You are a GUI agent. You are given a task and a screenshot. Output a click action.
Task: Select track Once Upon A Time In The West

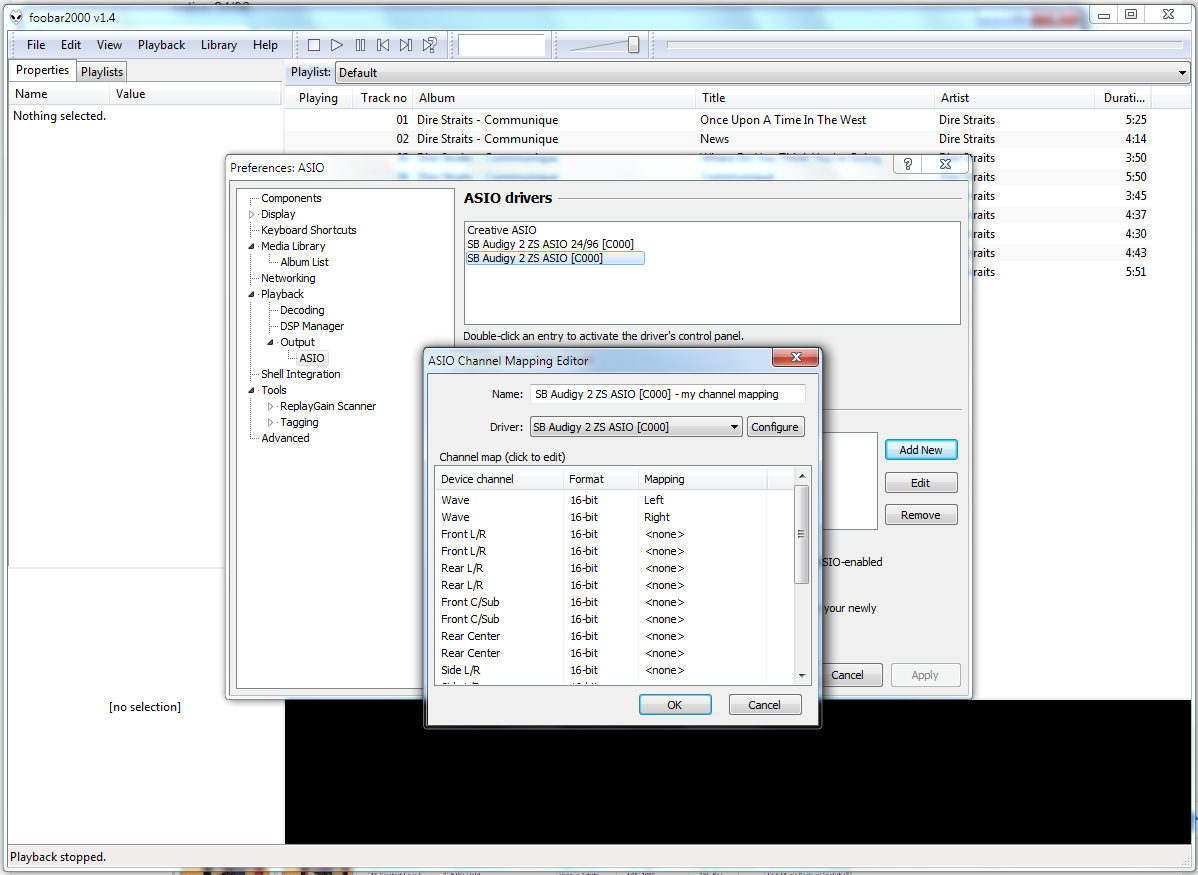pos(782,120)
